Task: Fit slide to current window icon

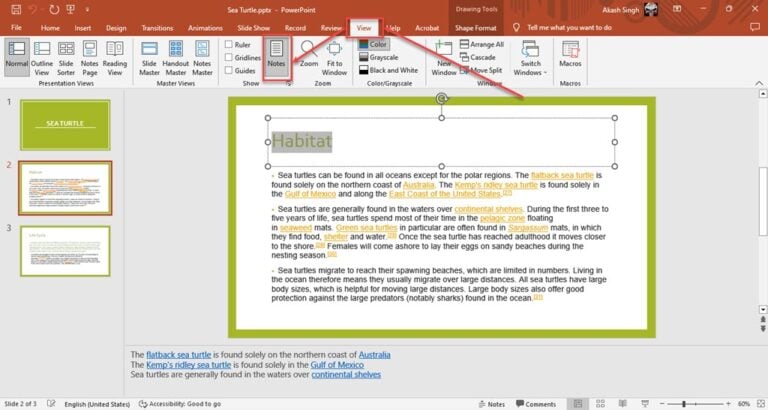Action: [759, 404]
